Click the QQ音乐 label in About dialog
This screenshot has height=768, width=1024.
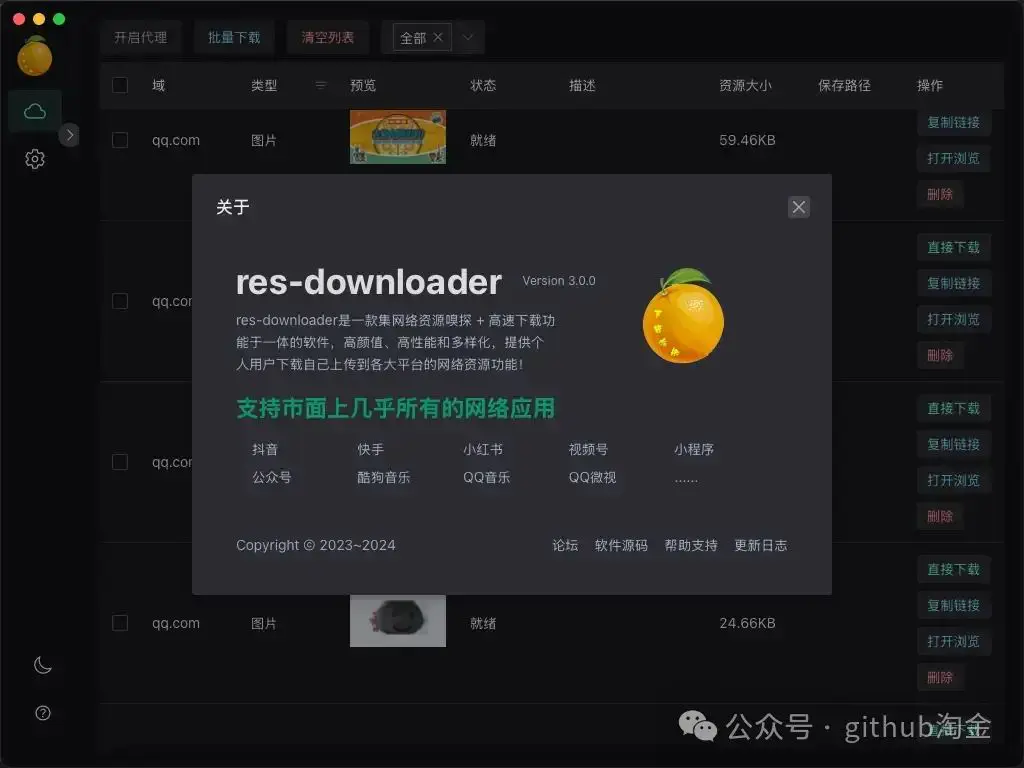[x=487, y=477]
